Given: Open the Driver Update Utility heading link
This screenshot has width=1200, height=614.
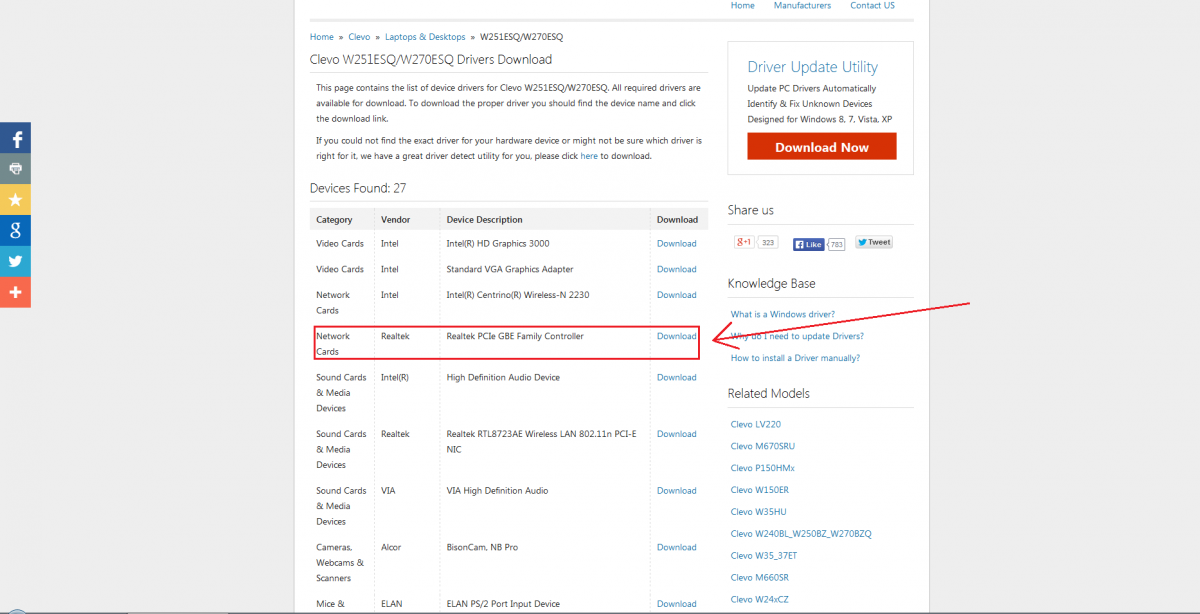Looking at the screenshot, I should pyautogui.click(x=812, y=67).
